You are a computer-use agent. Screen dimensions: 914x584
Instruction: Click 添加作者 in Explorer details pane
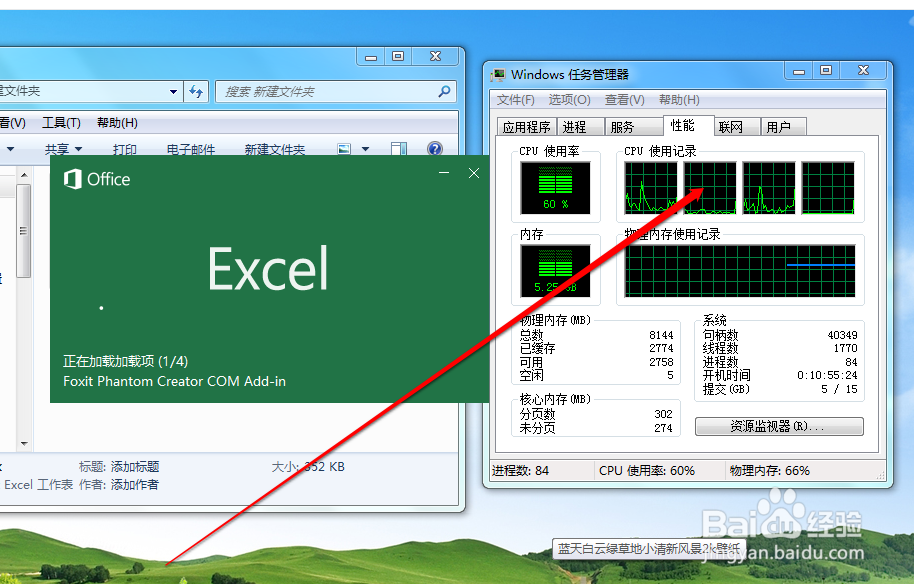(135, 485)
